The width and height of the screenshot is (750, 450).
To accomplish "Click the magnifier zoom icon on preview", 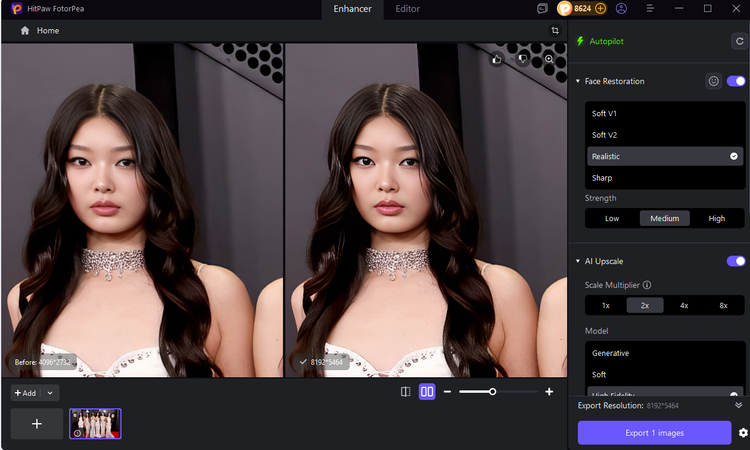I will click(549, 59).
